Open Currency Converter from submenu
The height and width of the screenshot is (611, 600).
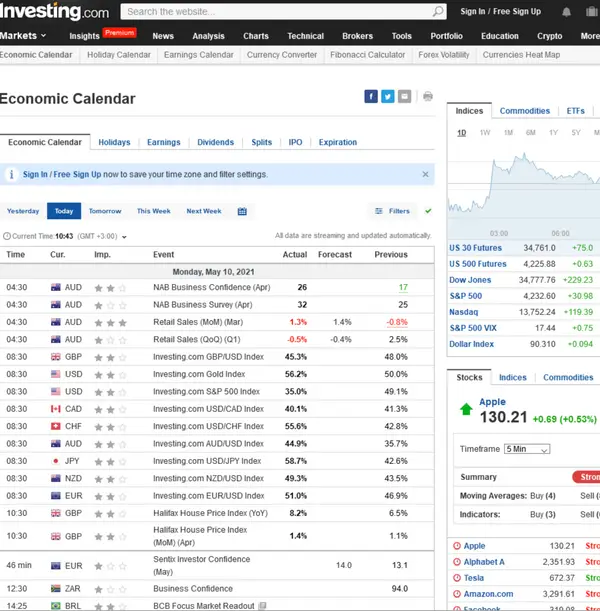[x=282, y=55]
